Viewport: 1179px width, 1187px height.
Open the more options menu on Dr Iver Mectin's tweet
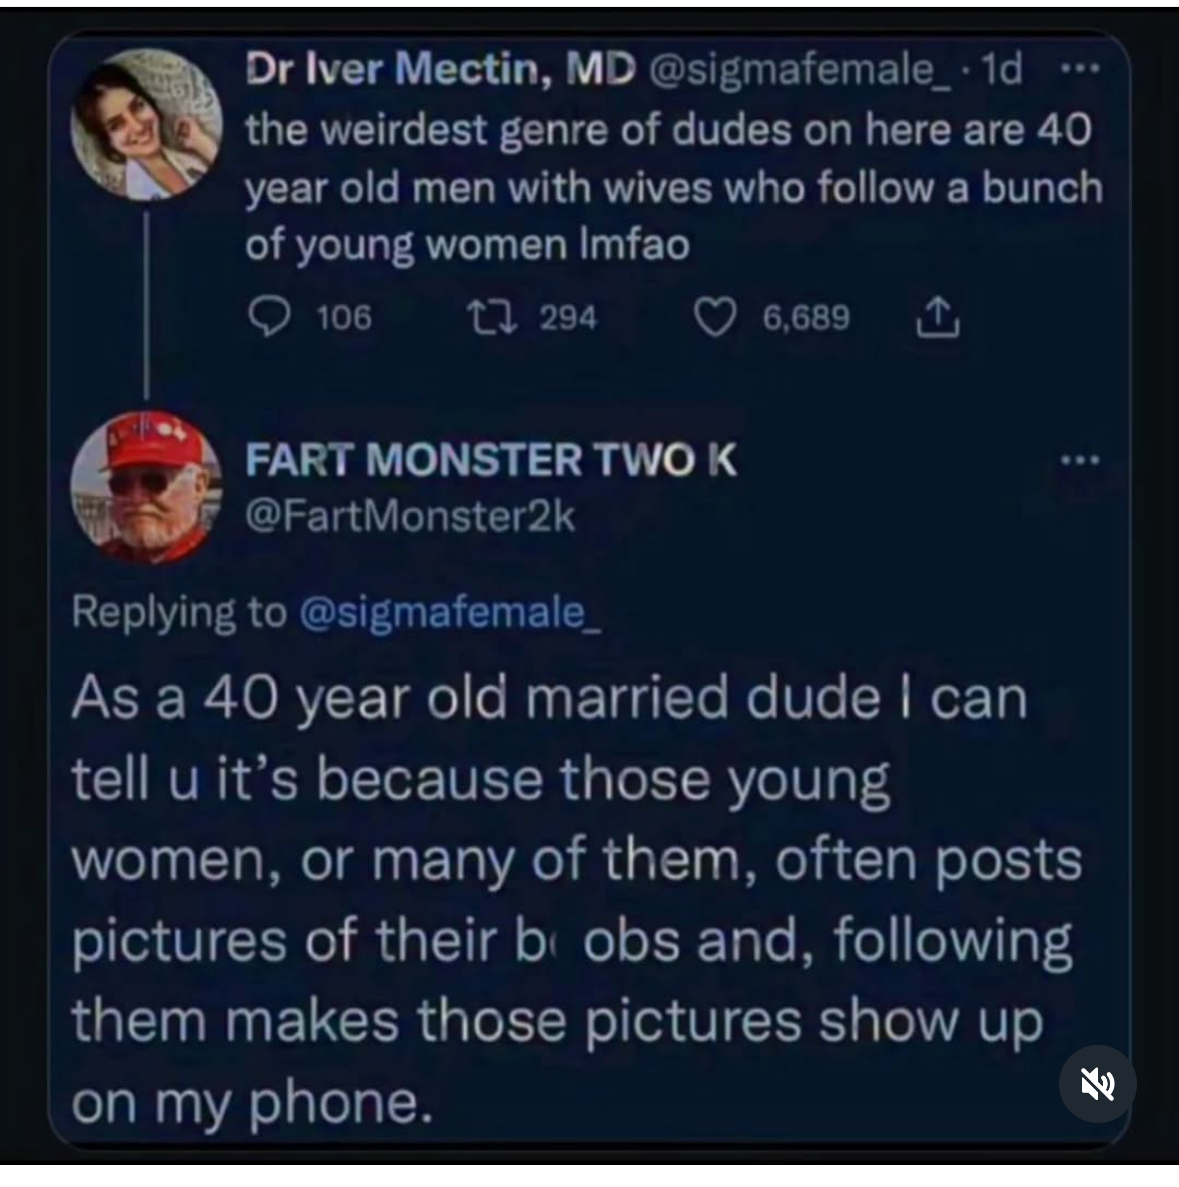(1078, 70)
